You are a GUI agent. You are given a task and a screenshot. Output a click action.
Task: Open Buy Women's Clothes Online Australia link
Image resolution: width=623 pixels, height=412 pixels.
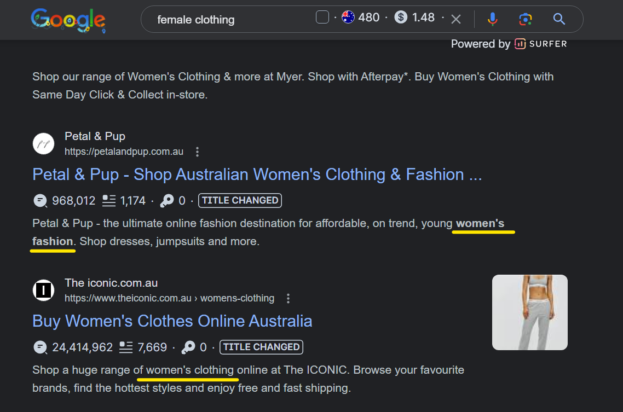[172, 321]
